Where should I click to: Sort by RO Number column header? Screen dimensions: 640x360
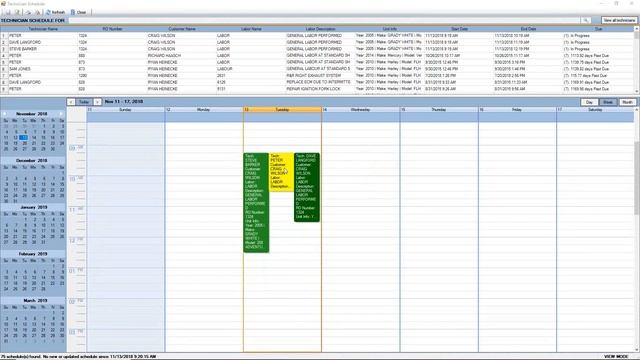click(x=112, y=29)
